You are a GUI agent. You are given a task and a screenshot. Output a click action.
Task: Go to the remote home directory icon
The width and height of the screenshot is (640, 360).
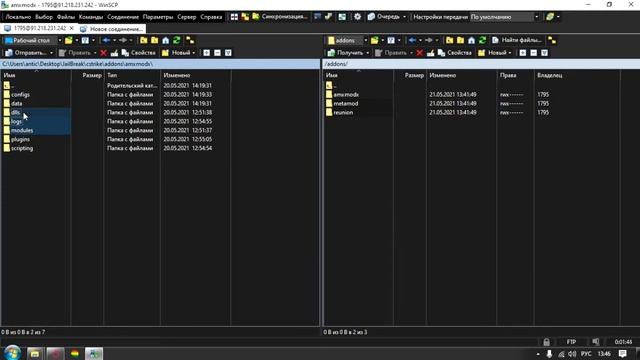(471, 40)
